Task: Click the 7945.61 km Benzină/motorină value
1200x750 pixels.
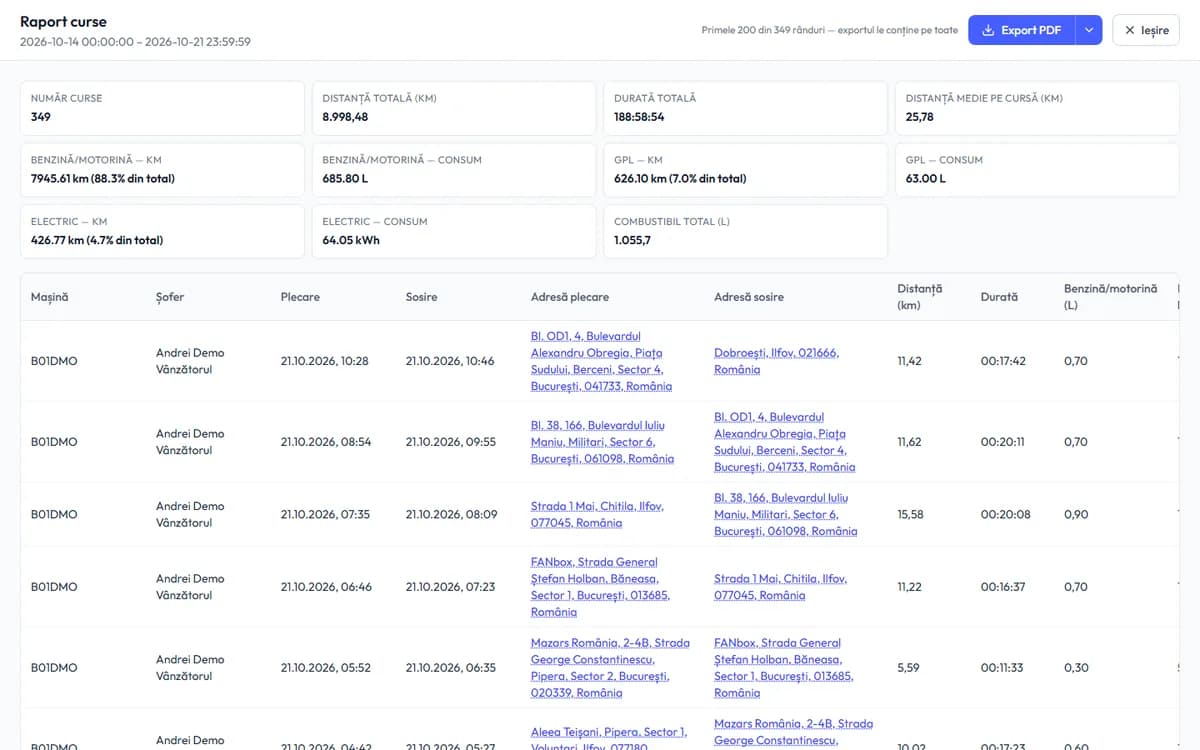Action: pos(103,178)
